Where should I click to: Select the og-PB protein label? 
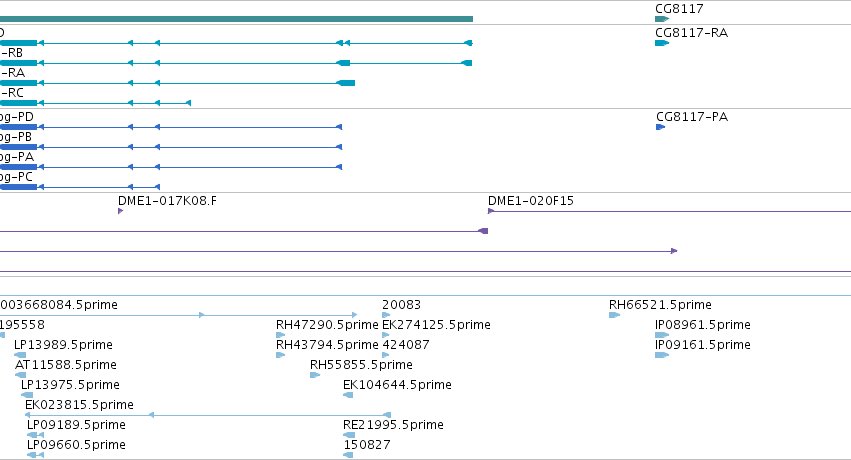coord(16,137)
